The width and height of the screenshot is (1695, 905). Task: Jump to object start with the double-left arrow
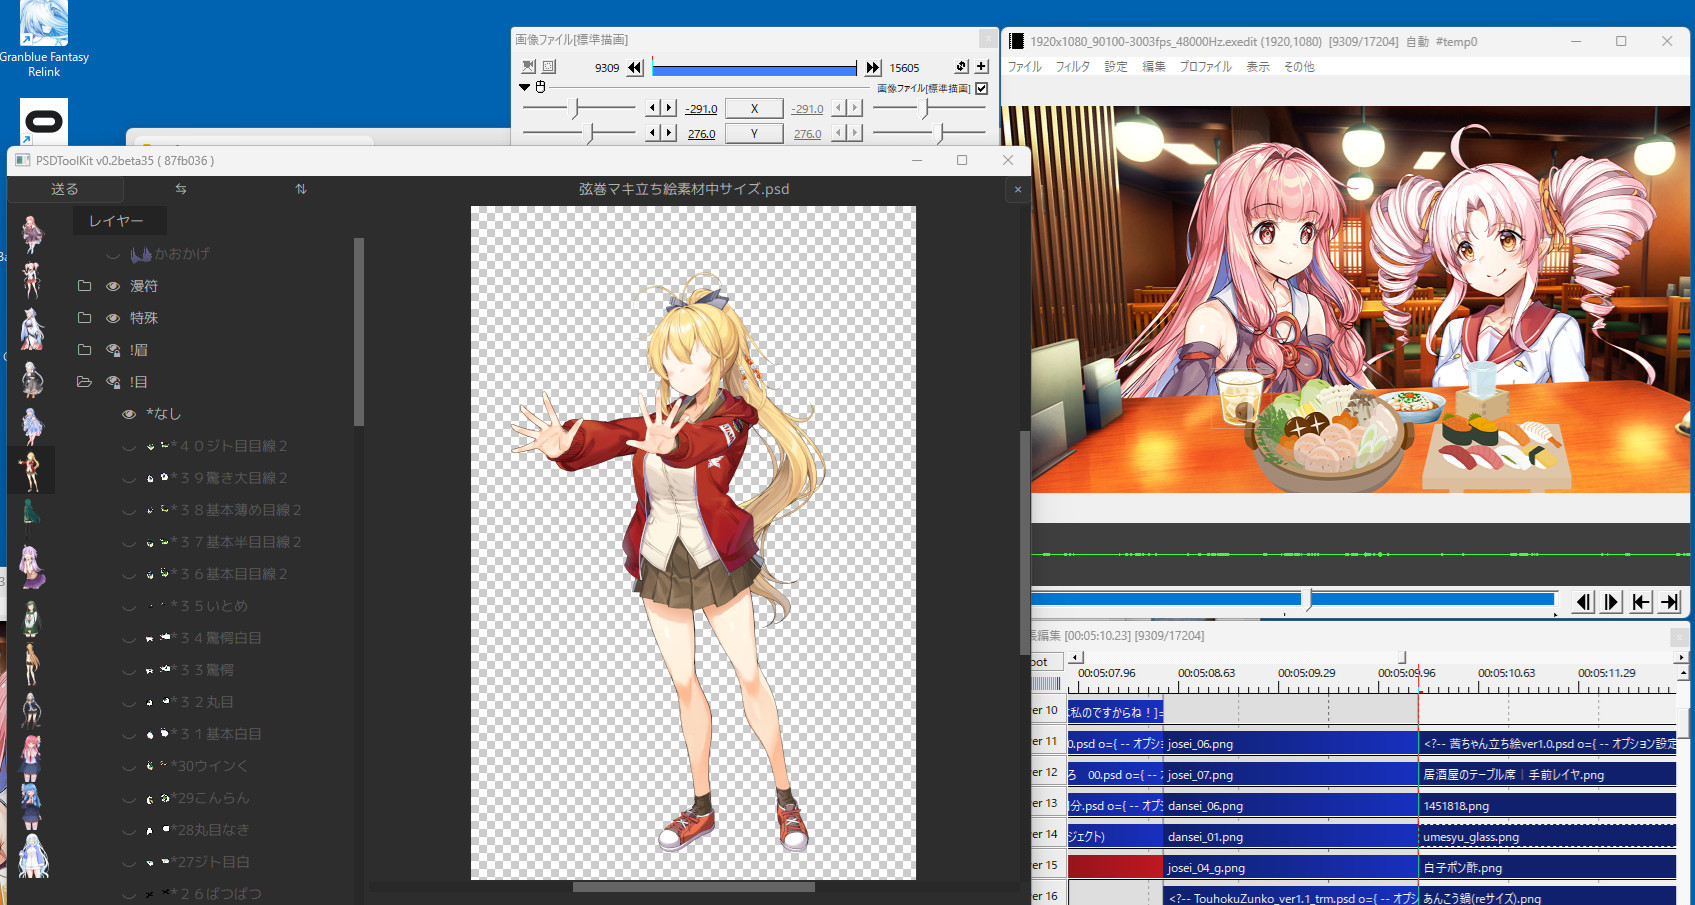click(x=635, y=67)
